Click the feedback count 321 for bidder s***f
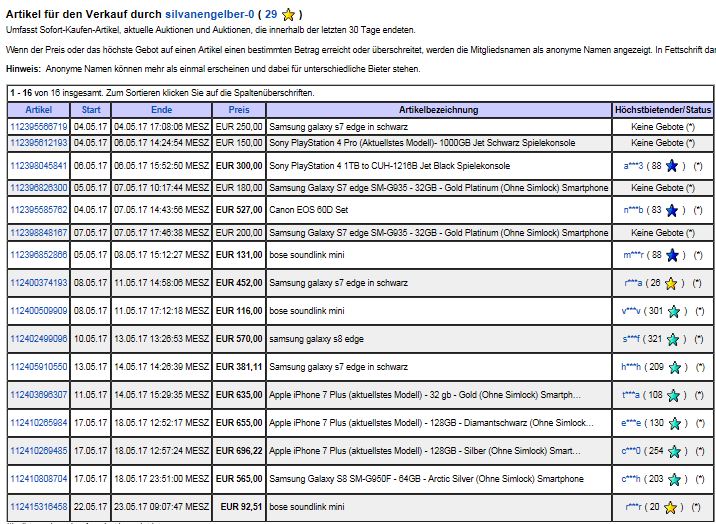 (654, 339)
